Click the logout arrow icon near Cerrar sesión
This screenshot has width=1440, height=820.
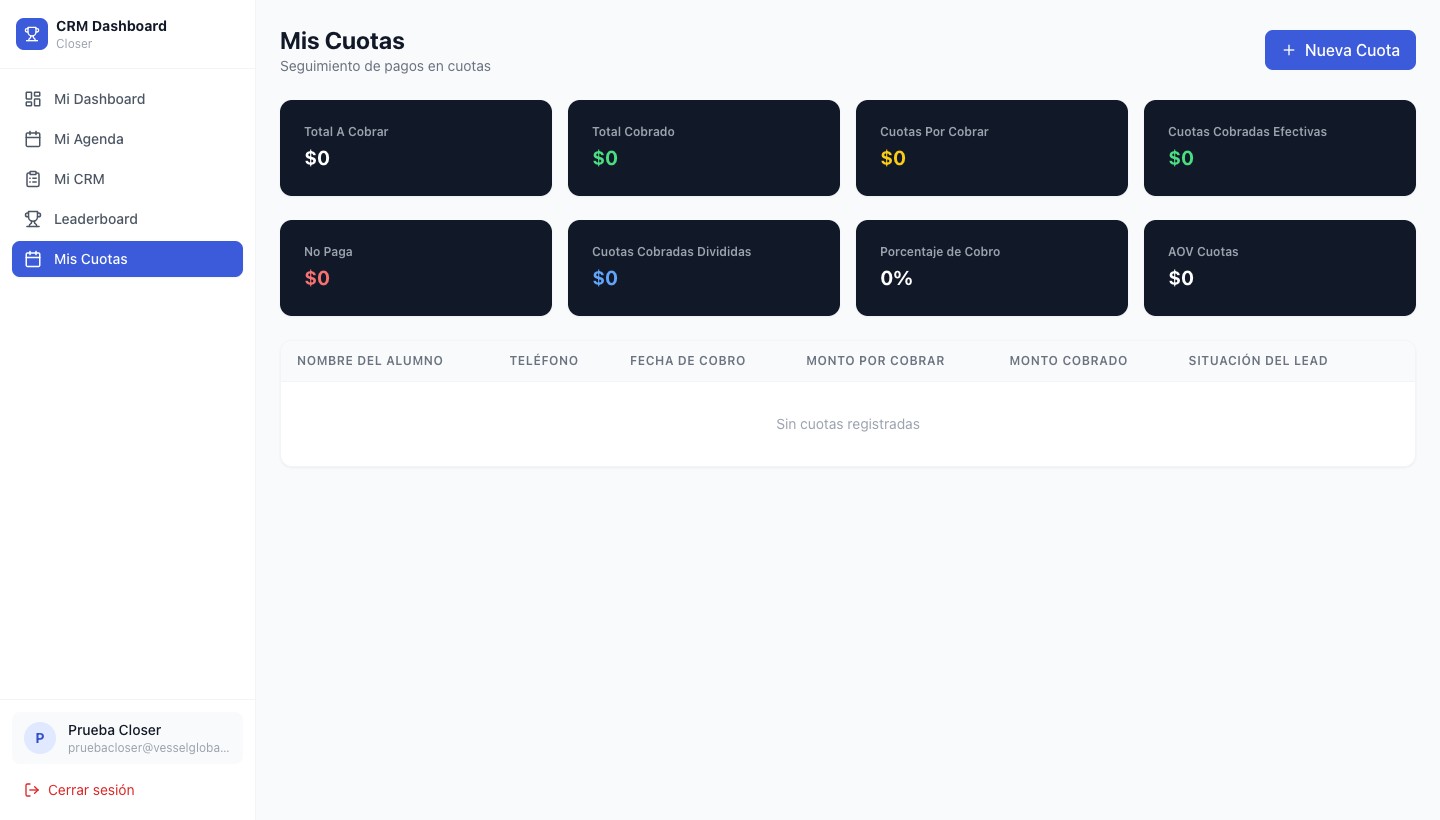33,790
